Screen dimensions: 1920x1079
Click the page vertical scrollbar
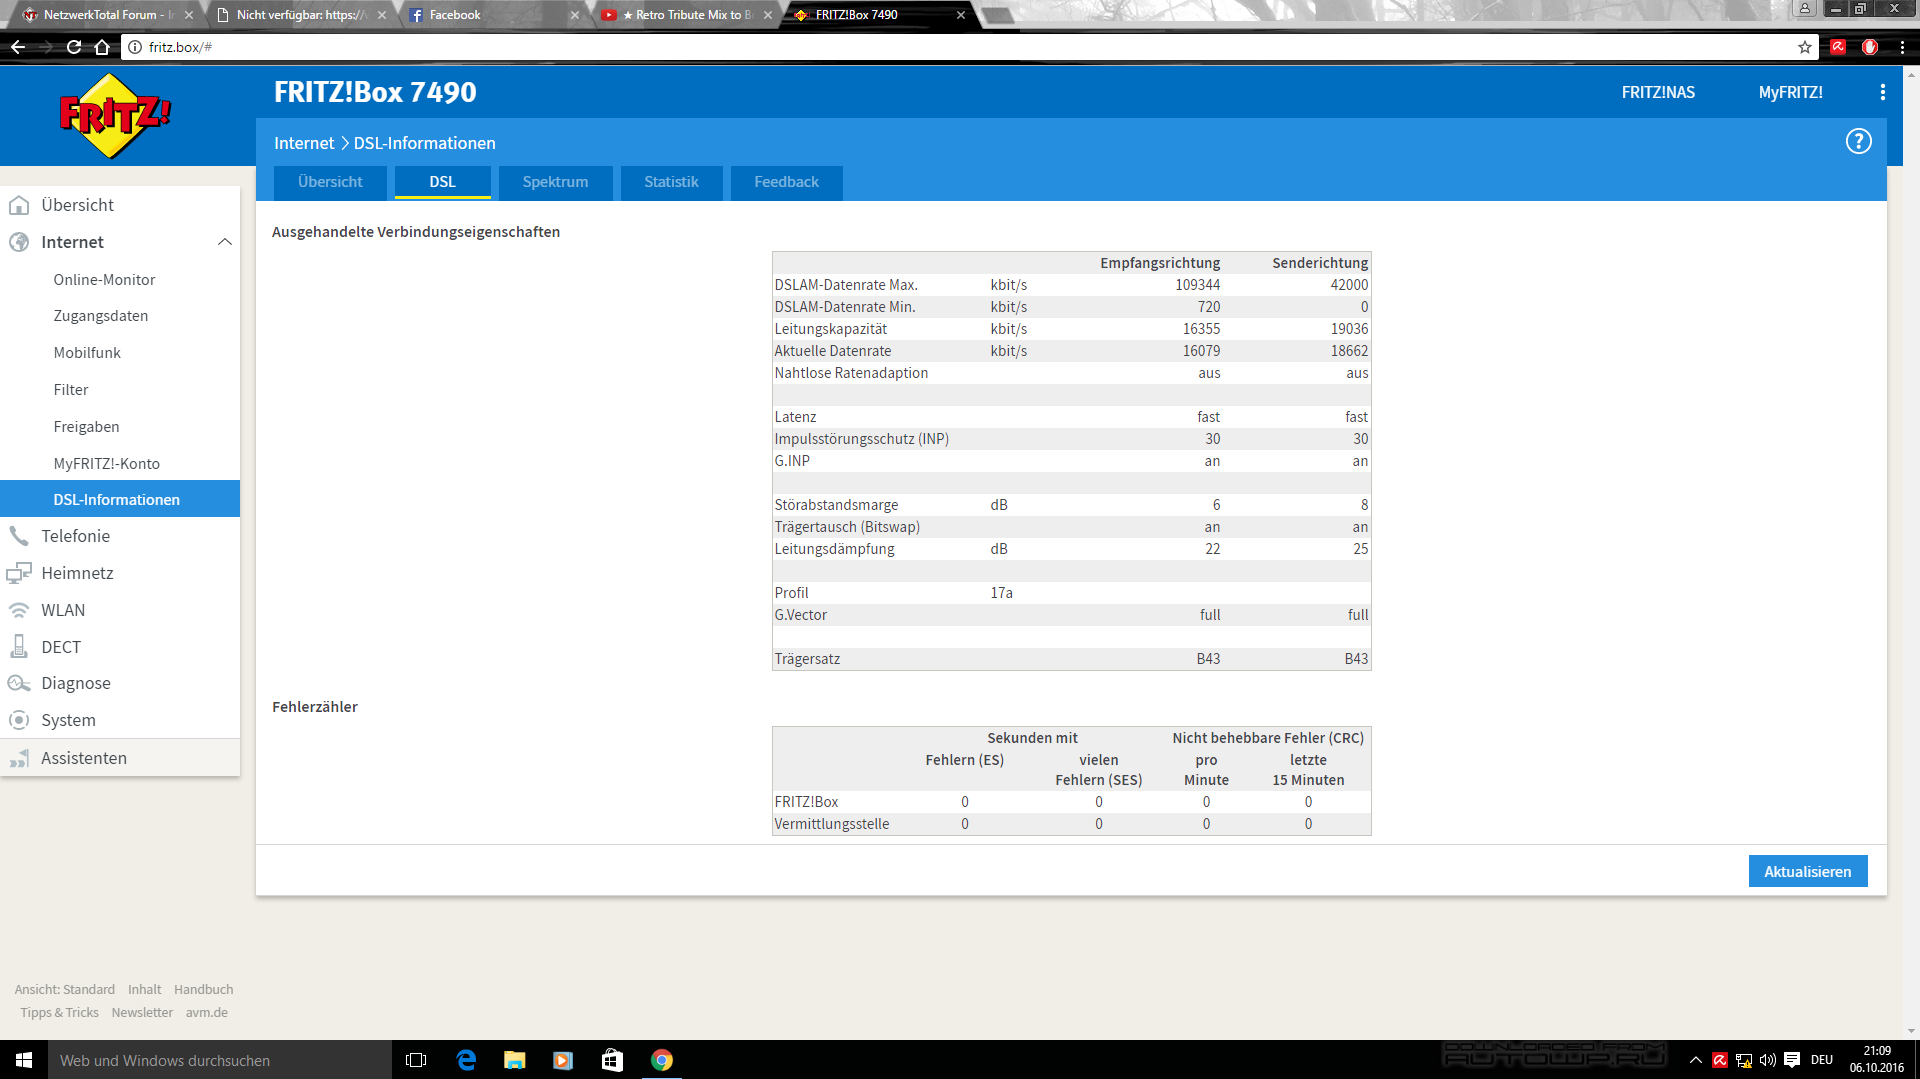point(1911,552)
